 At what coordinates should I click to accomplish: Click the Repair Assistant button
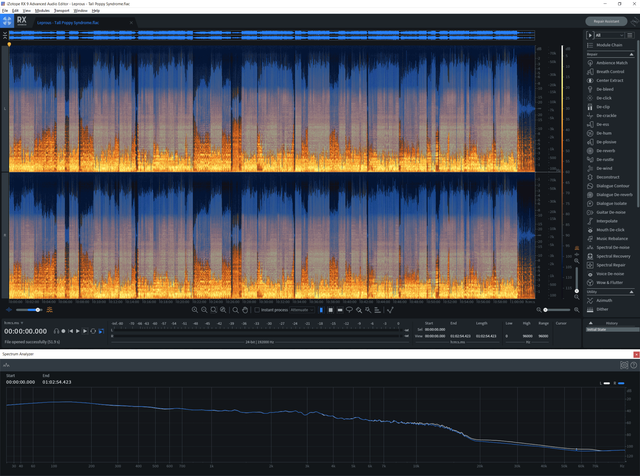coord(607,21)
